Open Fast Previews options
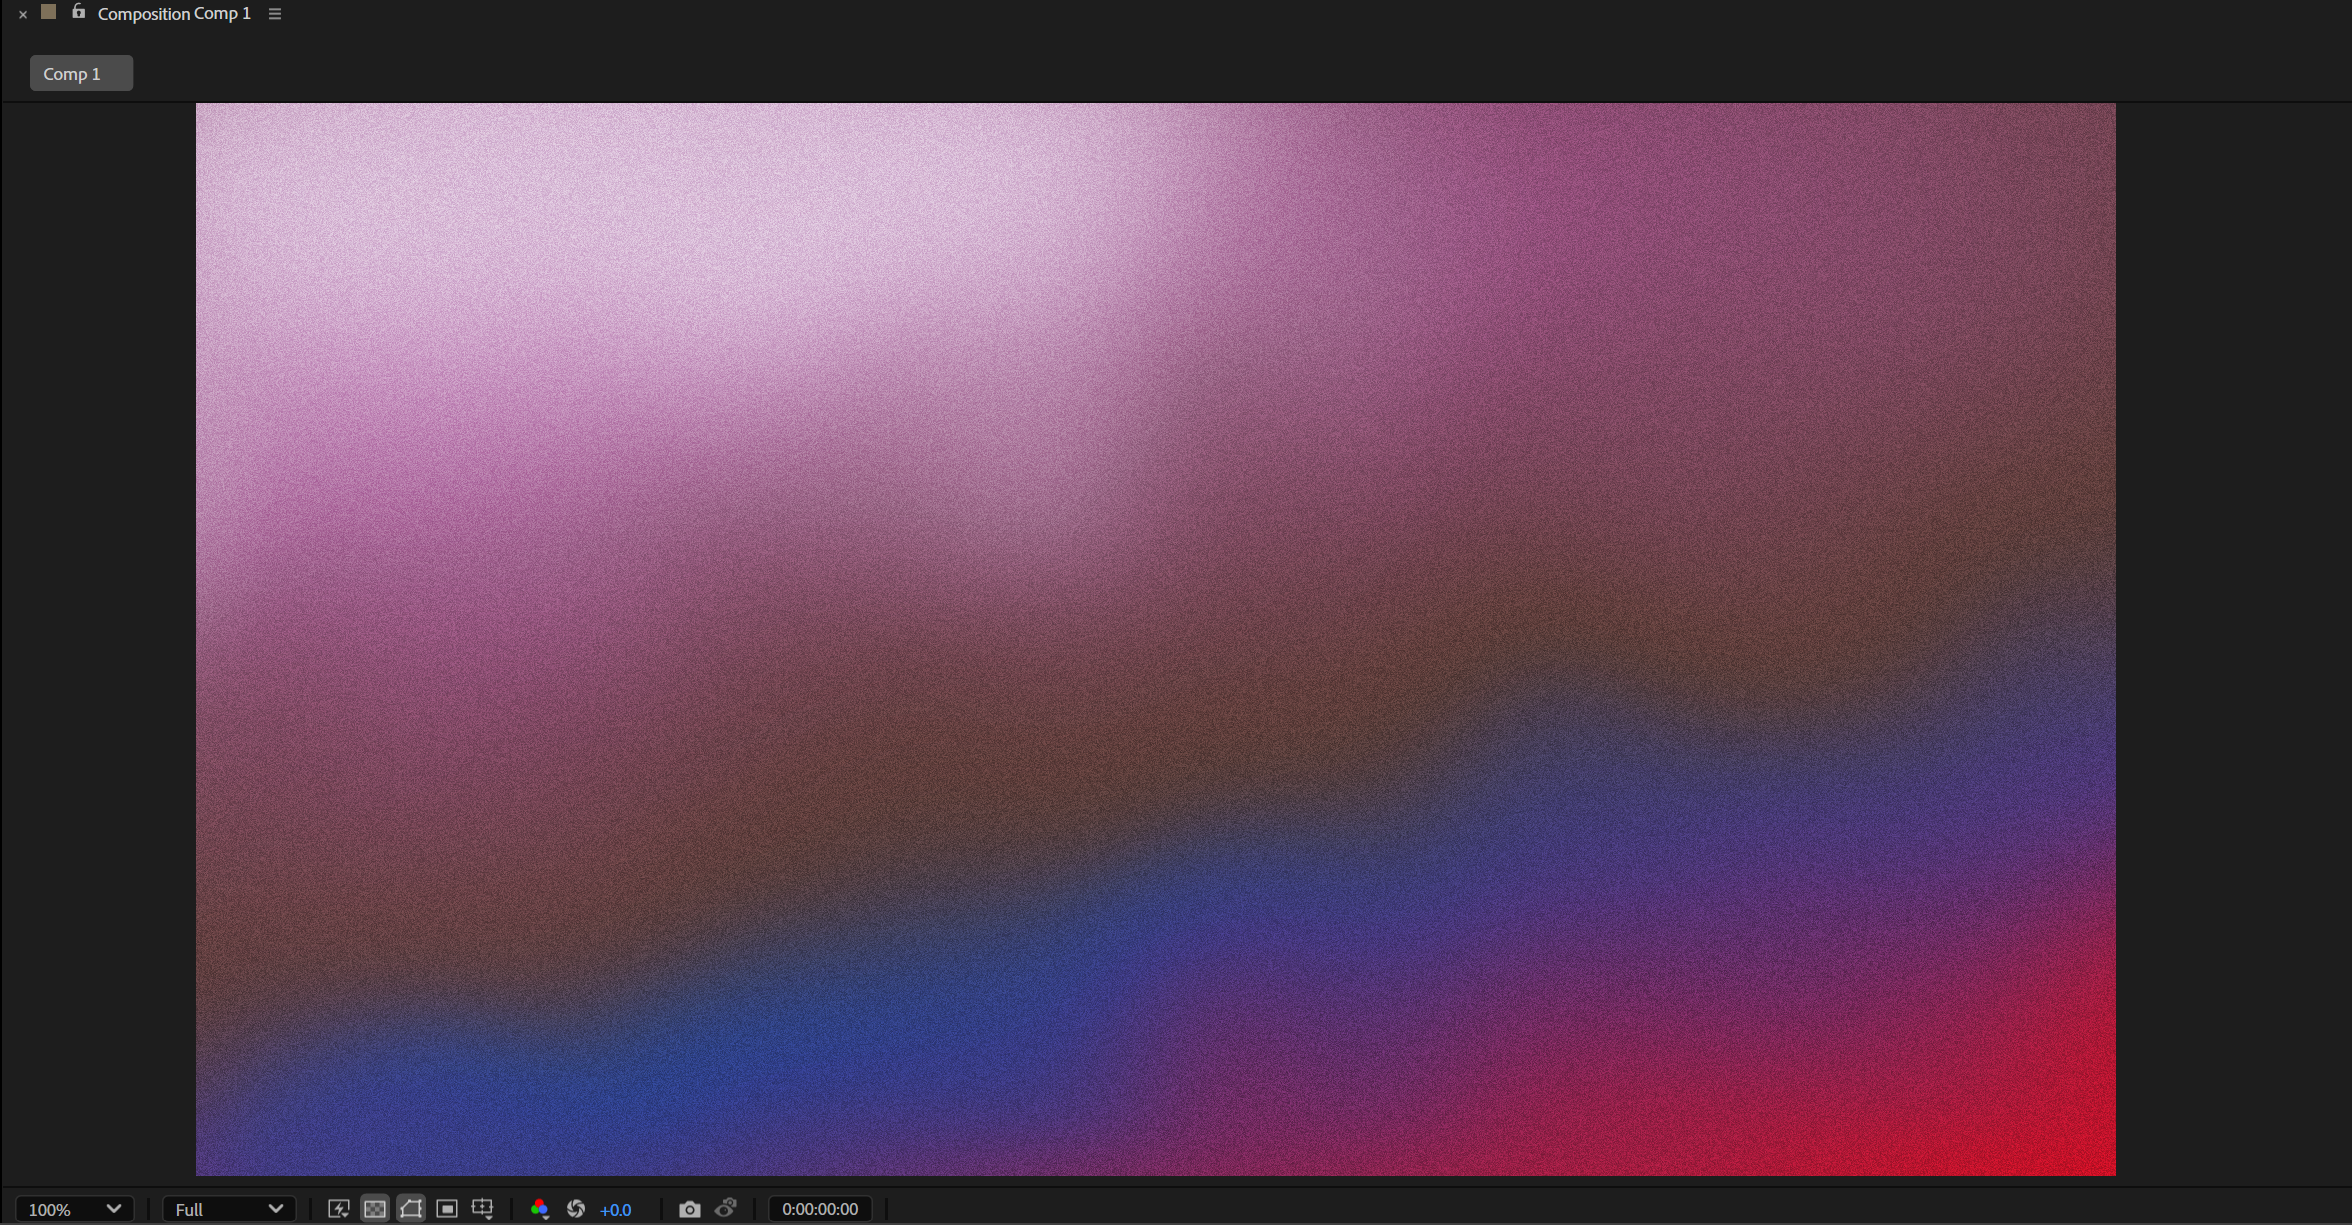Viewport: 2352px width, 1225px height. point(339,1209)
